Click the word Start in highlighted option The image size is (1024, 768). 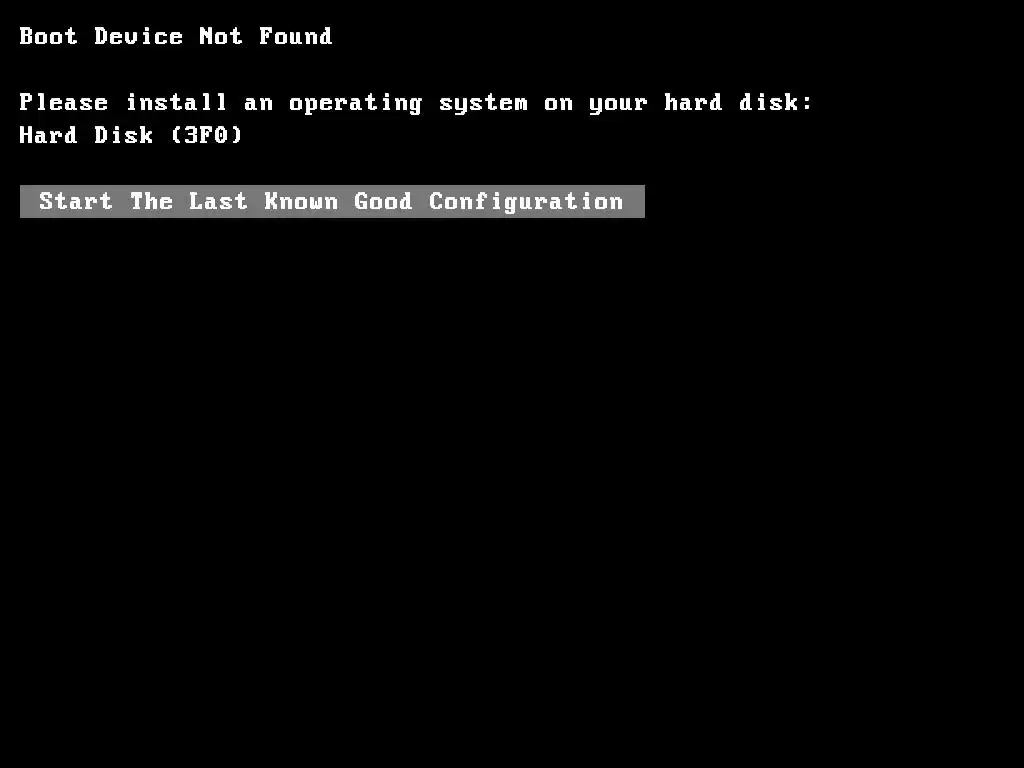pos(76,201)
